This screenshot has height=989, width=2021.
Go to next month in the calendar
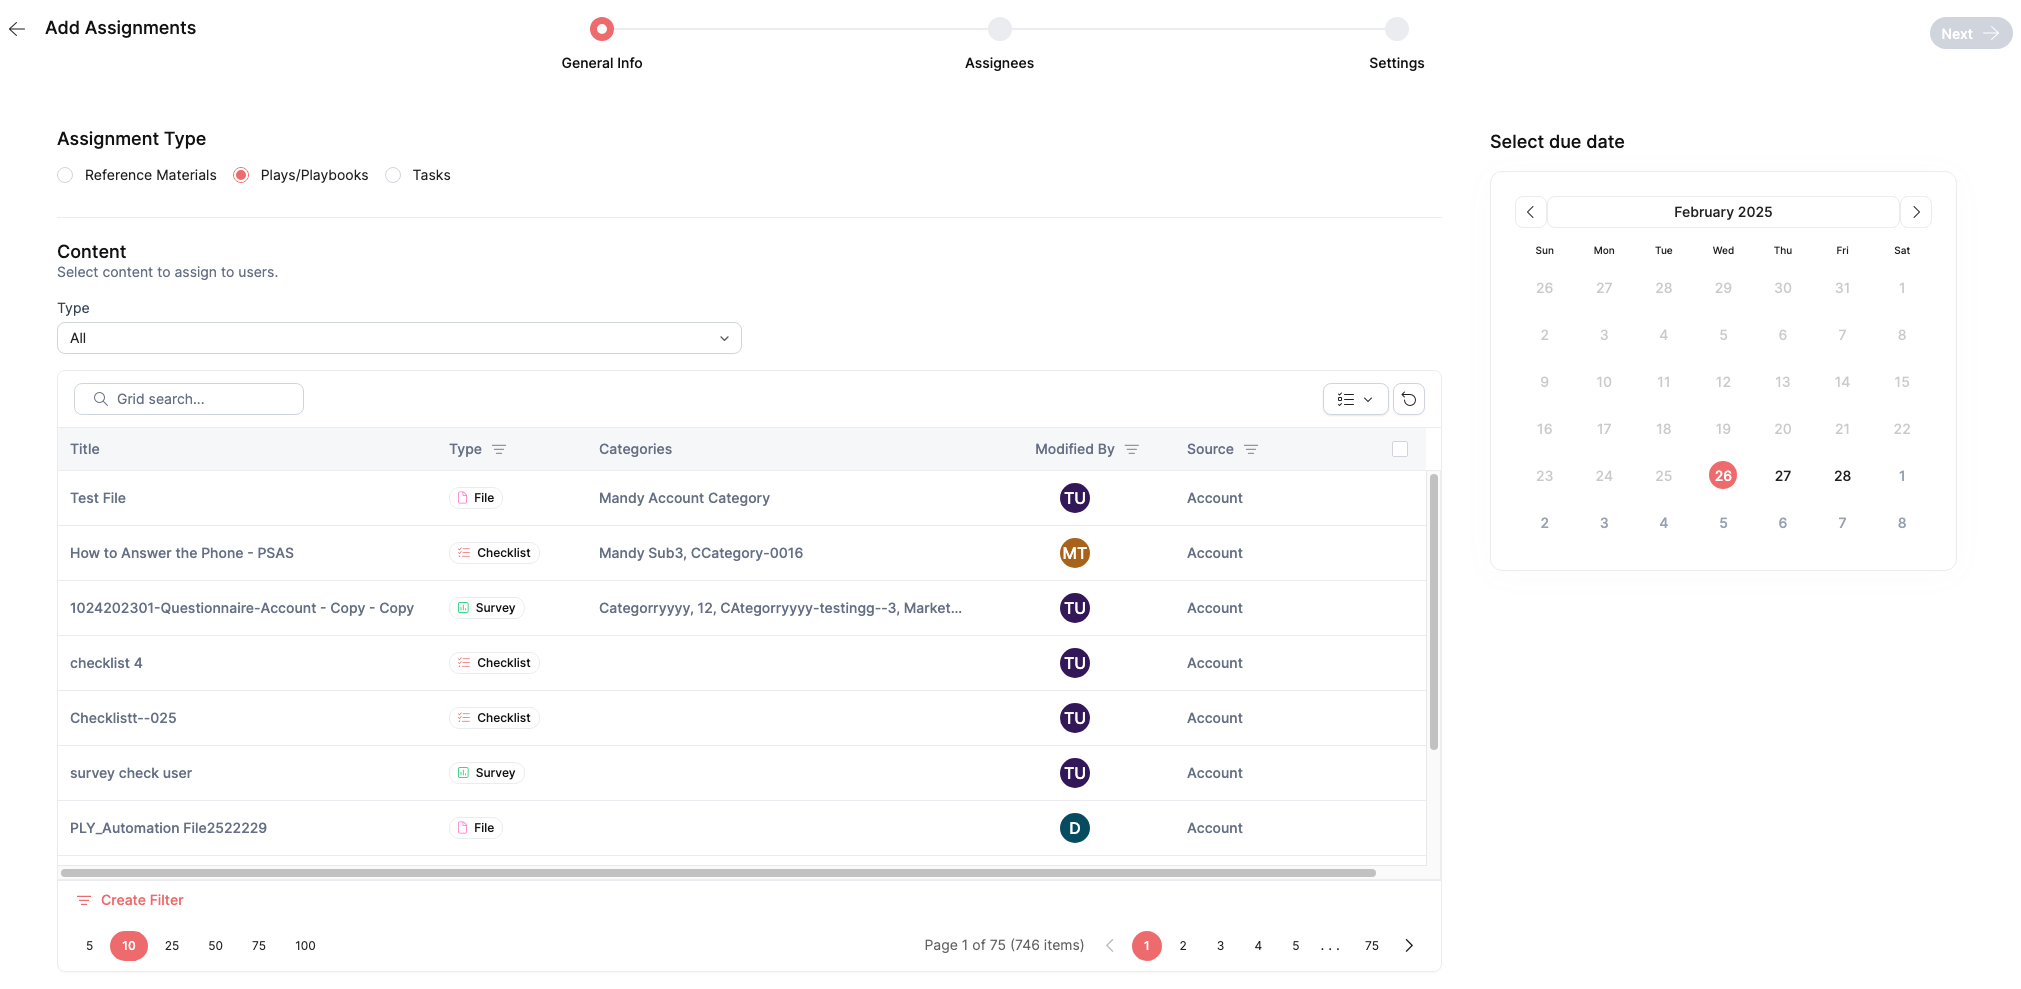point(1916,212)
